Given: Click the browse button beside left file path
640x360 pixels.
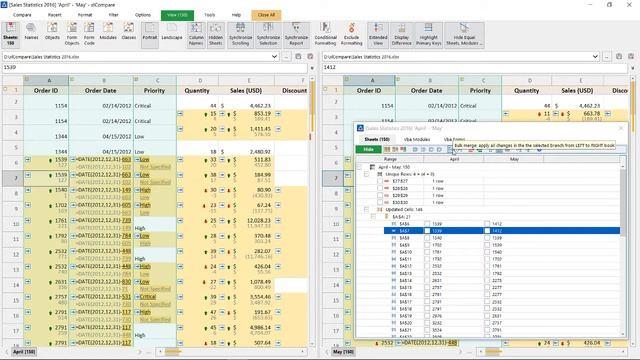Looking at the screenshot, I should click(x=286, y=57).
